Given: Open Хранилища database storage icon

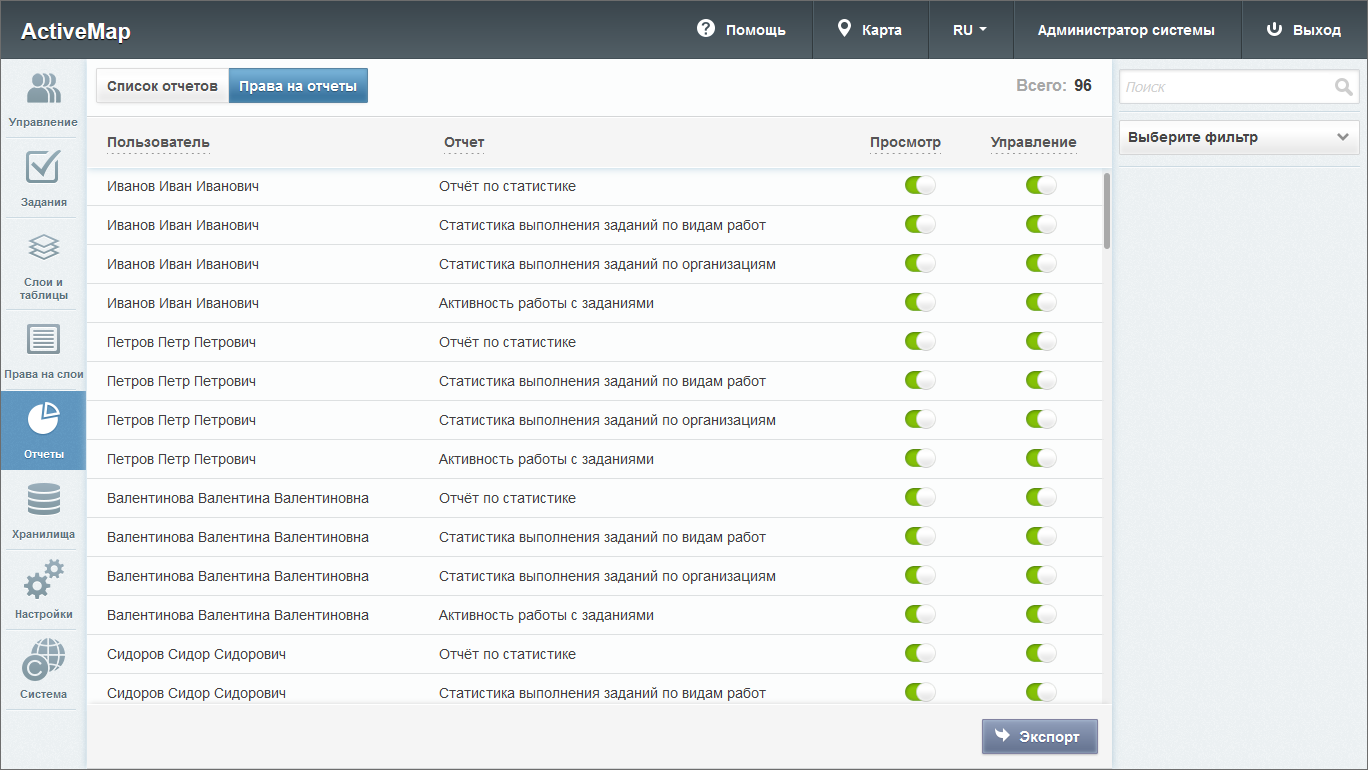Looking at the screenshot, I should (x=43, y=500).
